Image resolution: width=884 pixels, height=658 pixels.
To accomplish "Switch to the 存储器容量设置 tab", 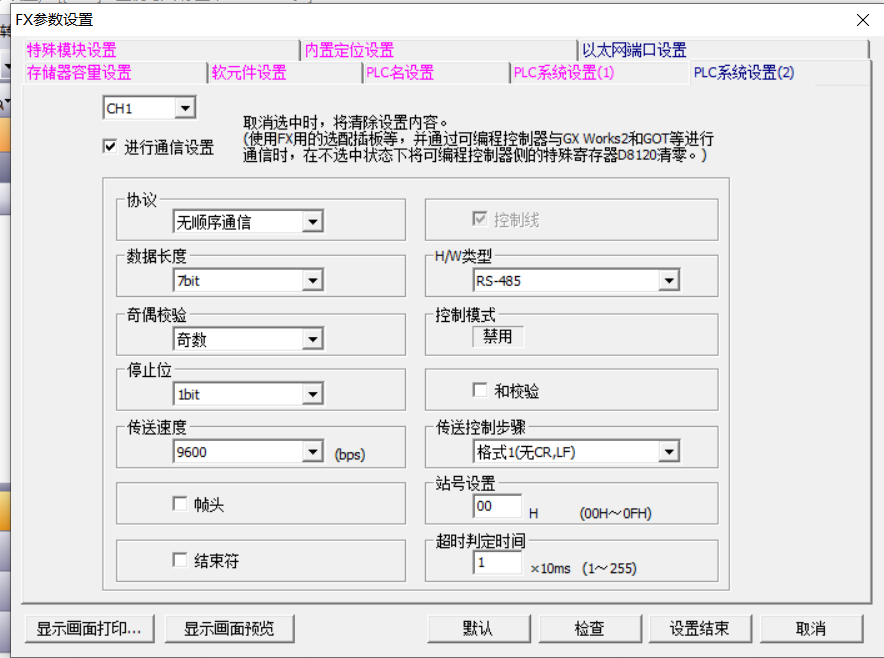I will [79, 73].
